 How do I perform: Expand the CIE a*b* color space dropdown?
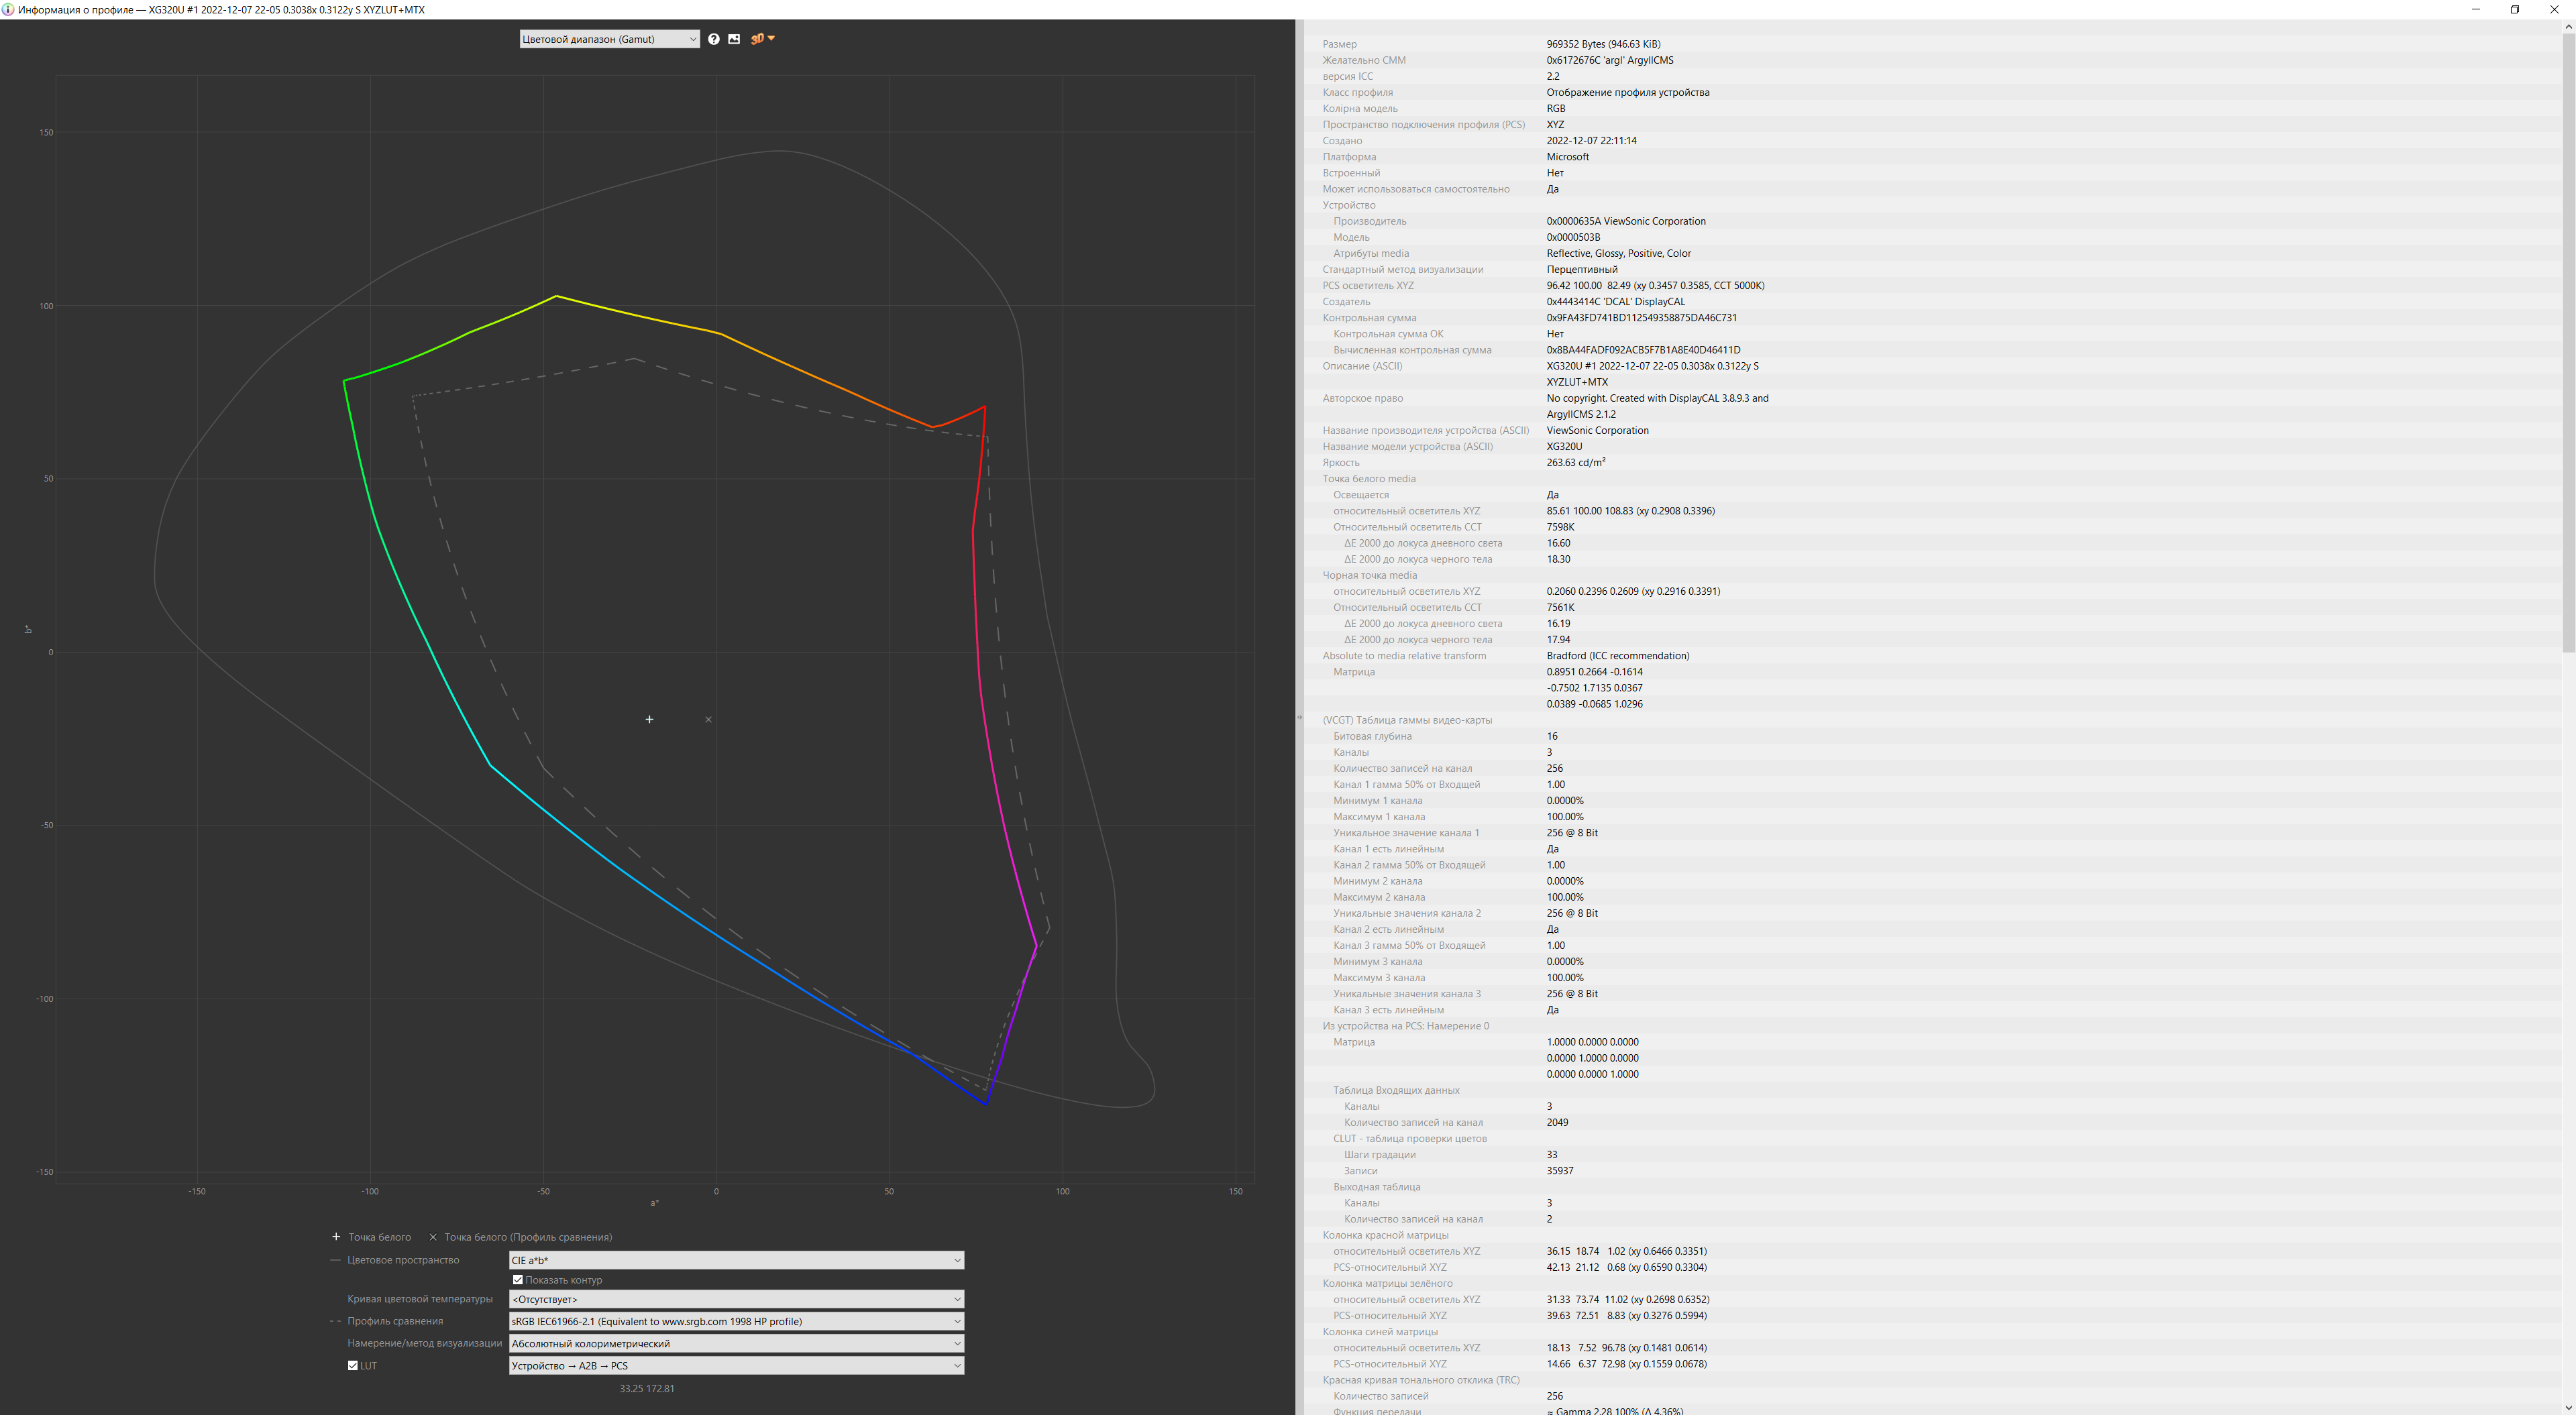[735, 1260]
